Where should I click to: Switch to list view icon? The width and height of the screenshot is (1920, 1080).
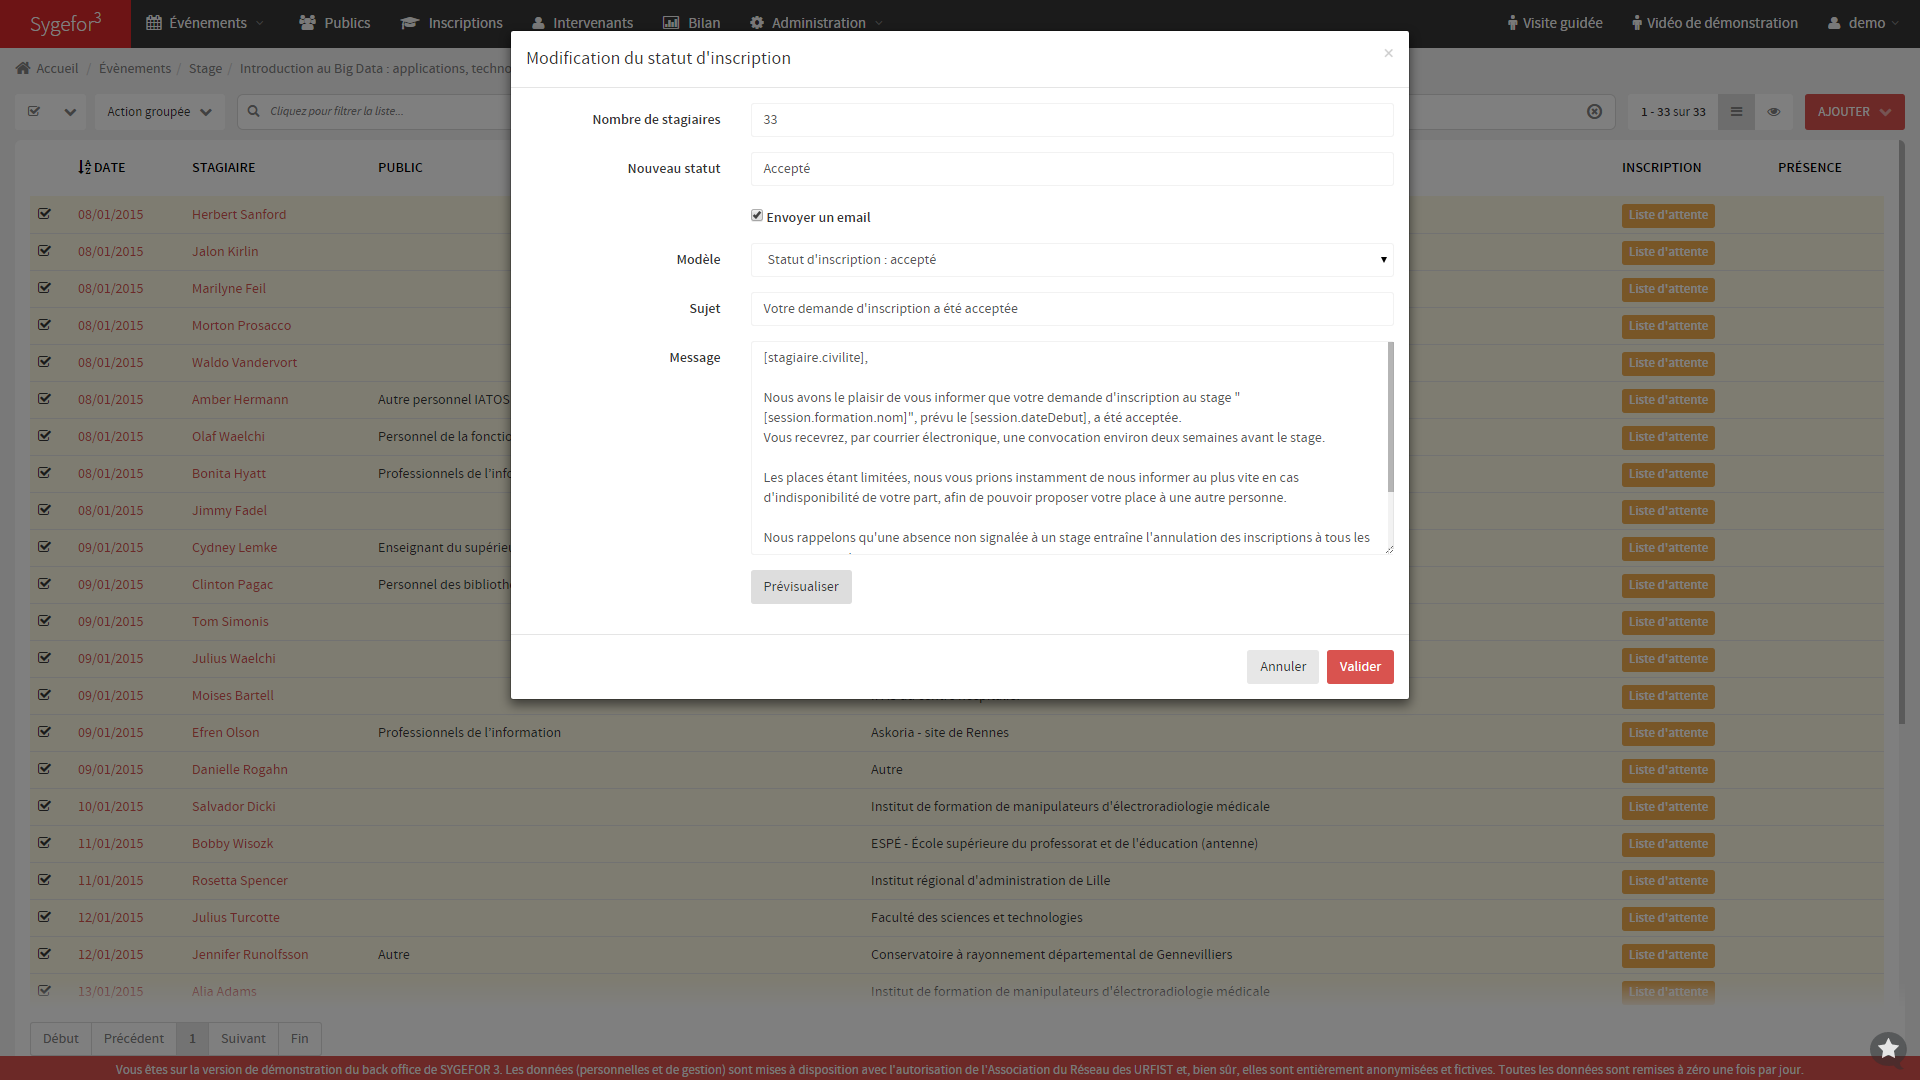(x=1736, y=112)
